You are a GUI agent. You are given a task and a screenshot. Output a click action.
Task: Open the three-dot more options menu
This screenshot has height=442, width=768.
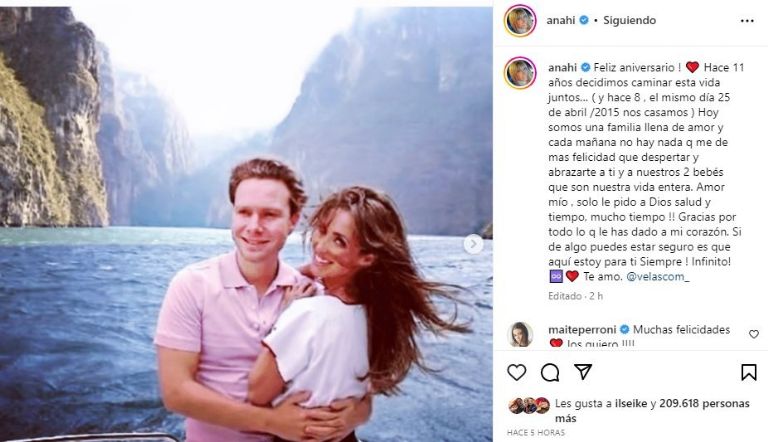point(747,21)
